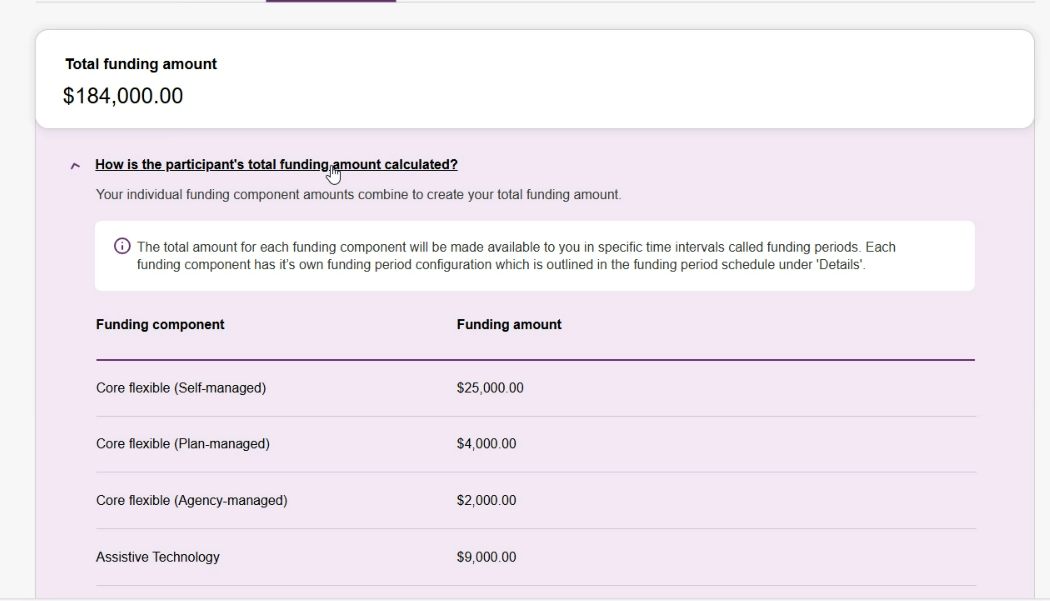The width and height of the screenshot is (1050, 601).
Task: Select 'Core flexible (Agency-managed)' row label
Action: coord(192,500)
